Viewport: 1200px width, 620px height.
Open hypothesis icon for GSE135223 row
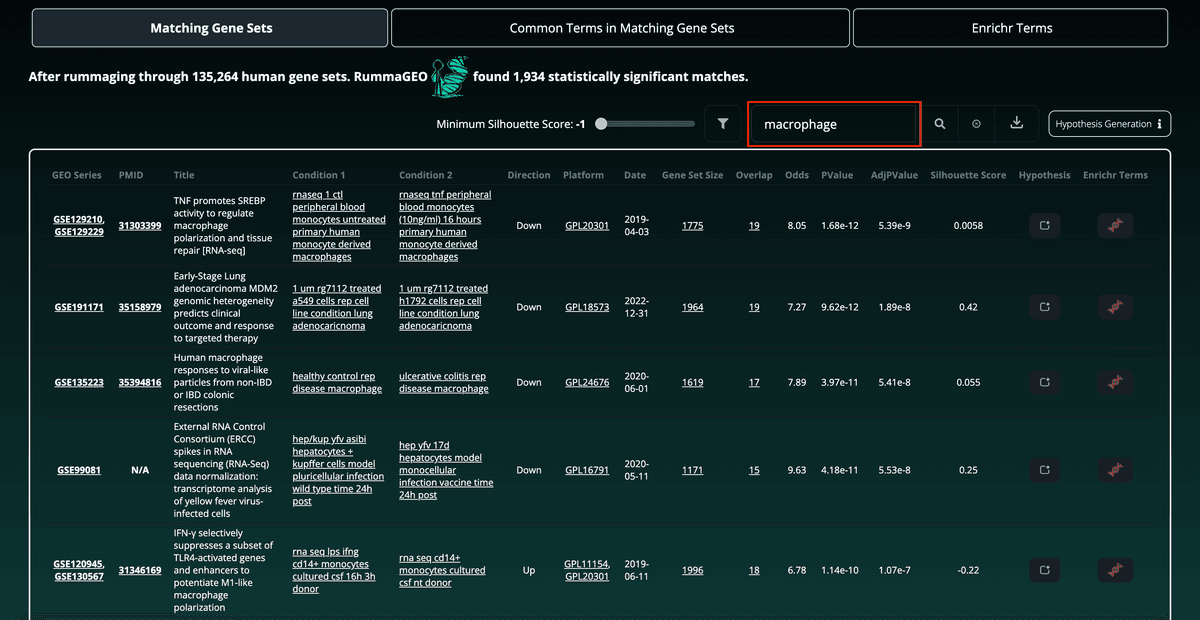(x=1045, y=382)
